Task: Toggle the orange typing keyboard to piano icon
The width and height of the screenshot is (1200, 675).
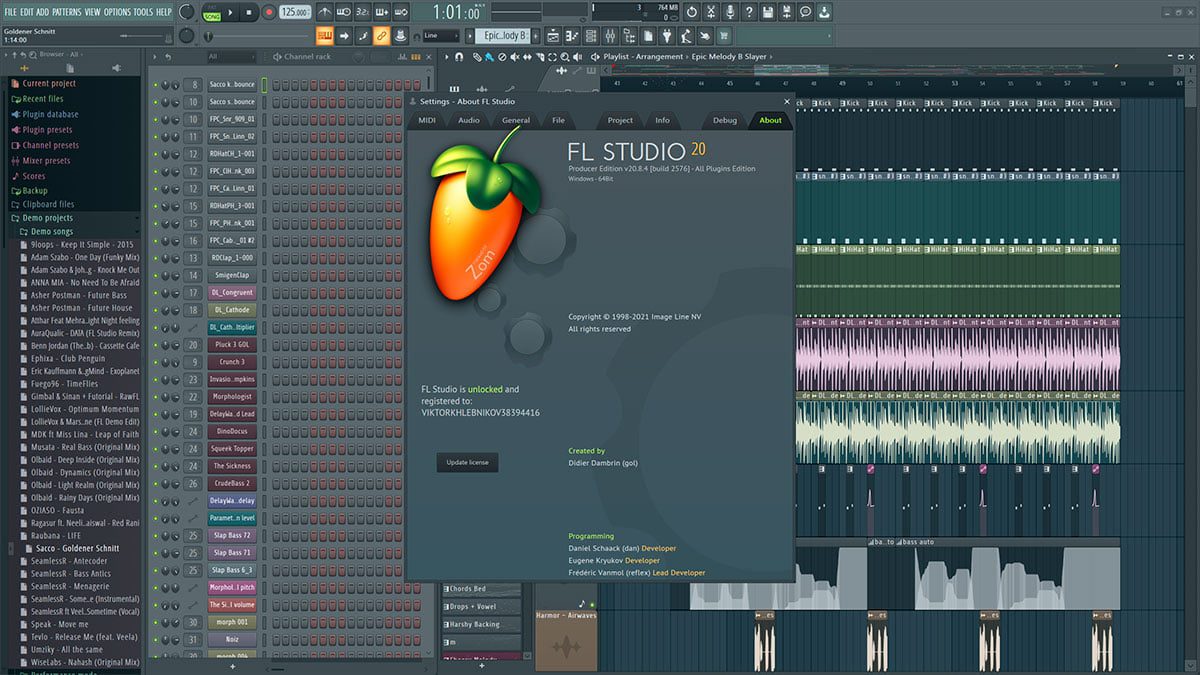Action: pos(324,36)
